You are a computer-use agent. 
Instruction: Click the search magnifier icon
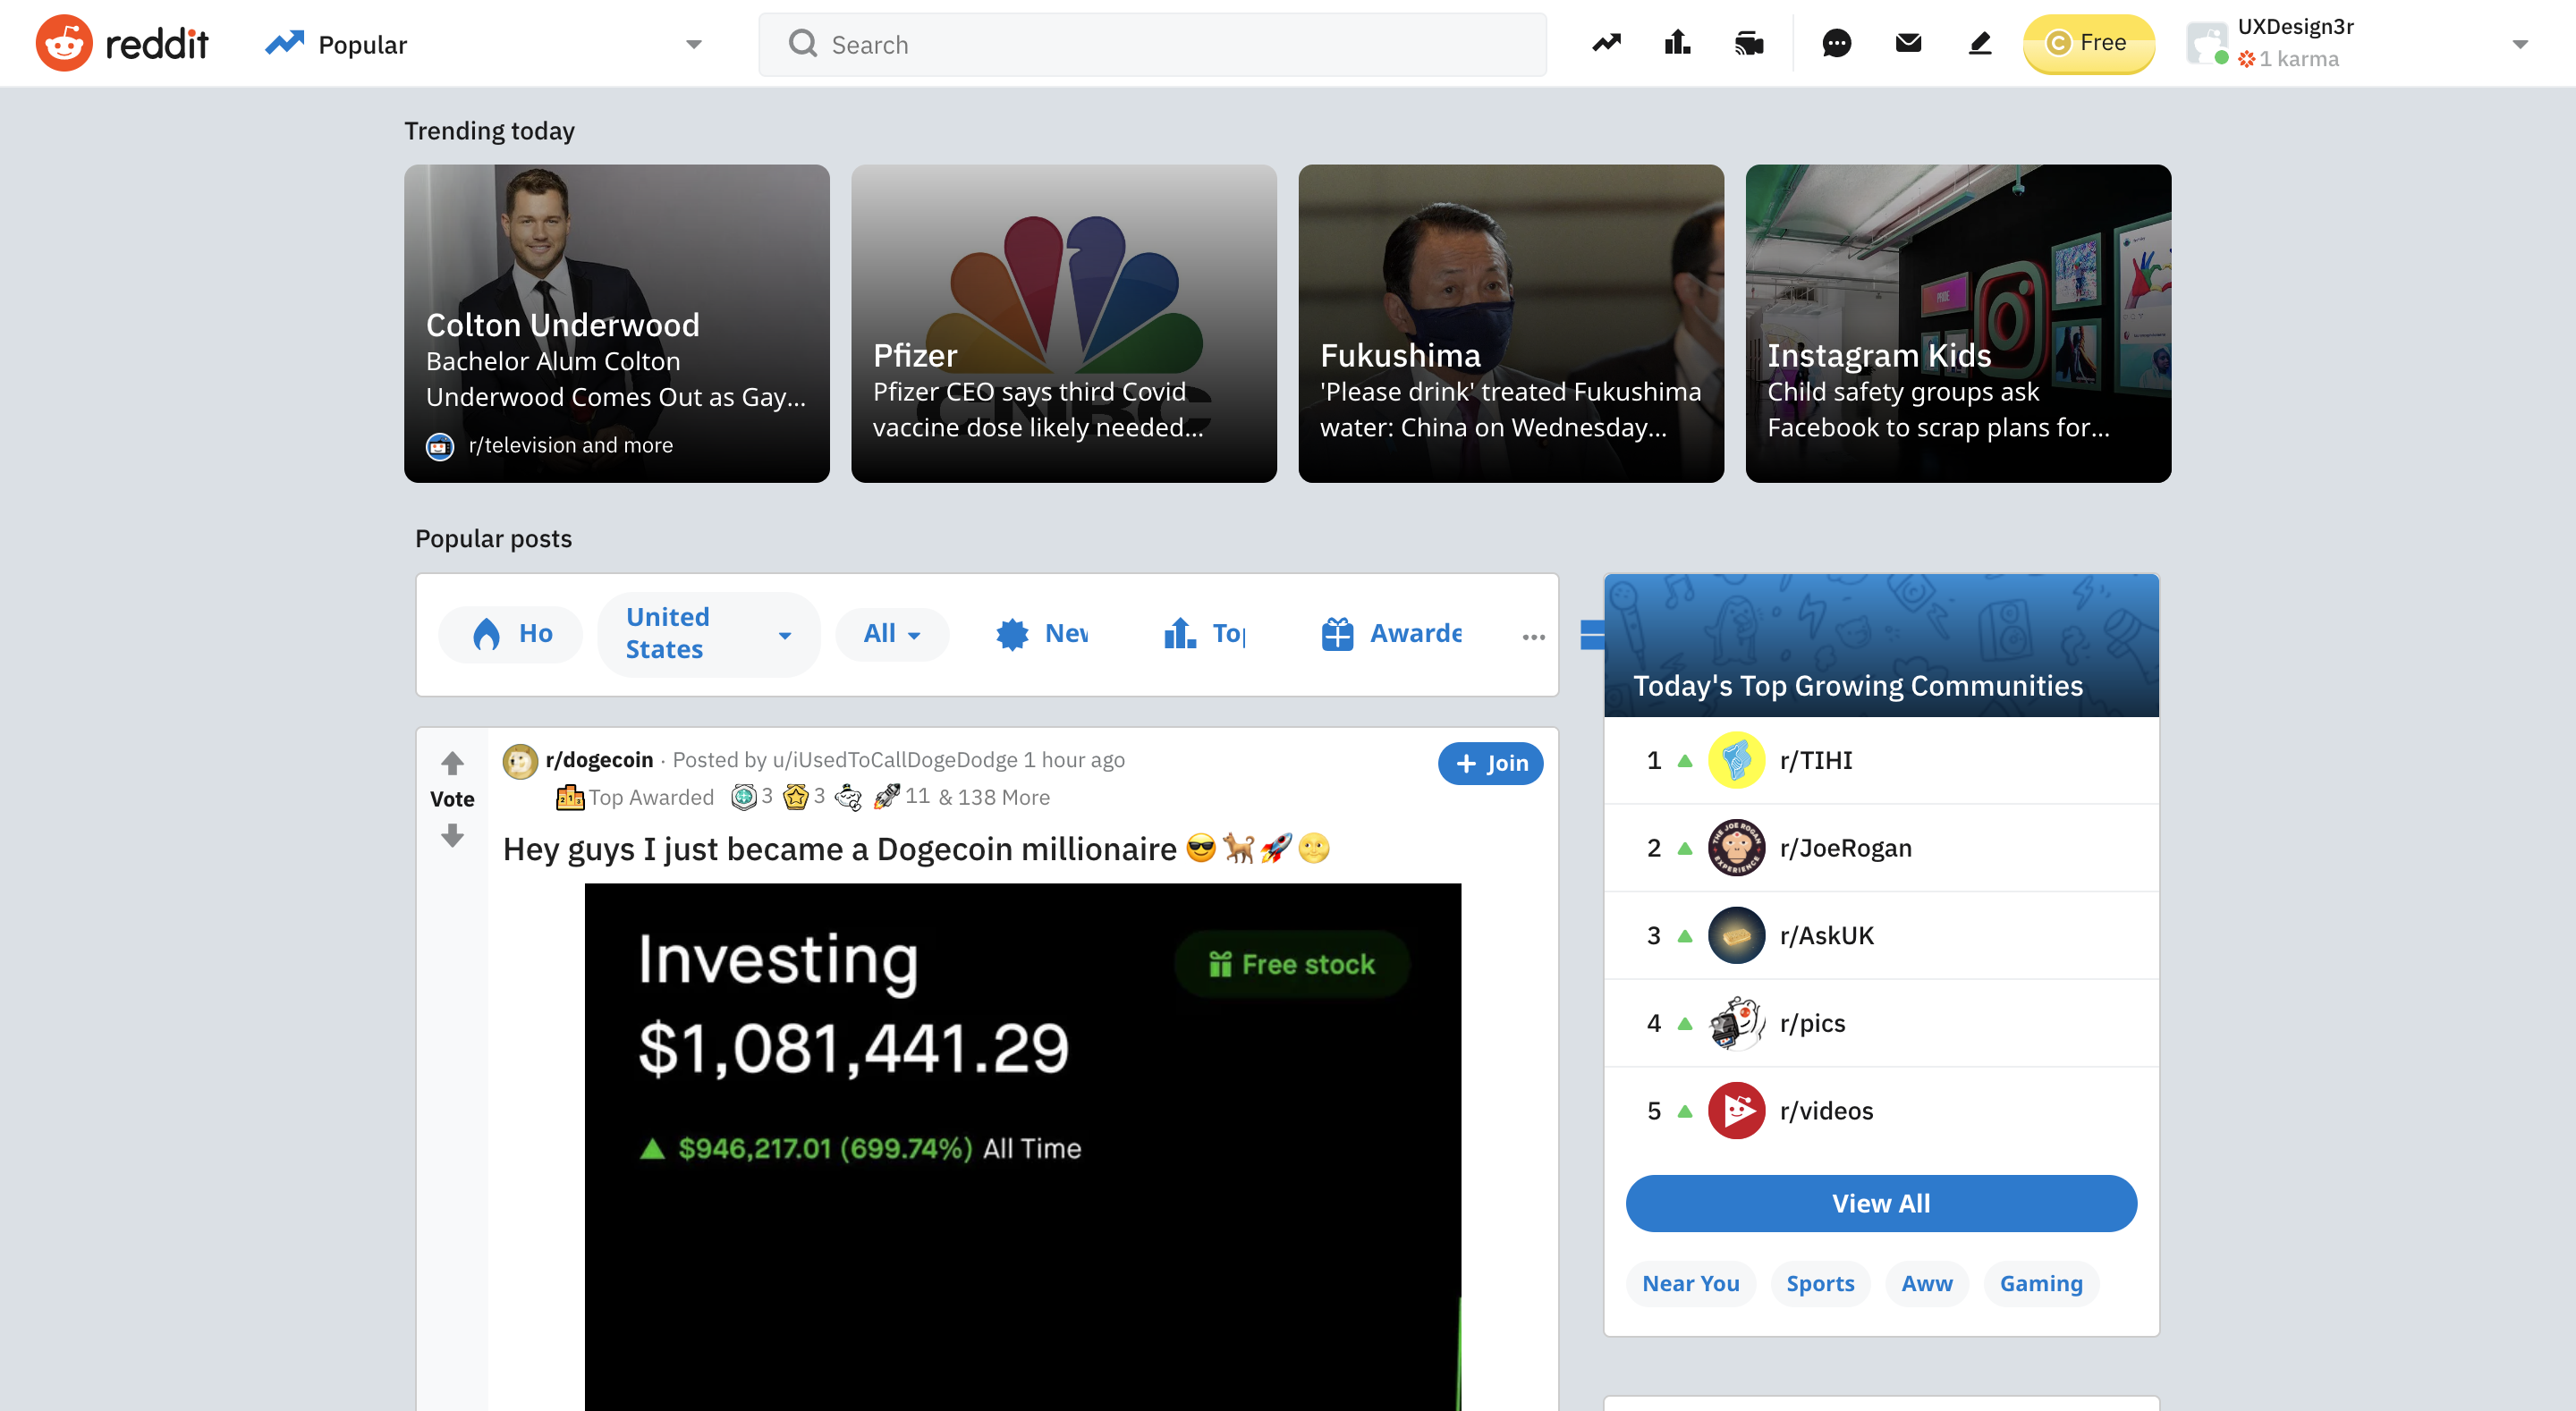pyautogui.click(x=802, y=43)
